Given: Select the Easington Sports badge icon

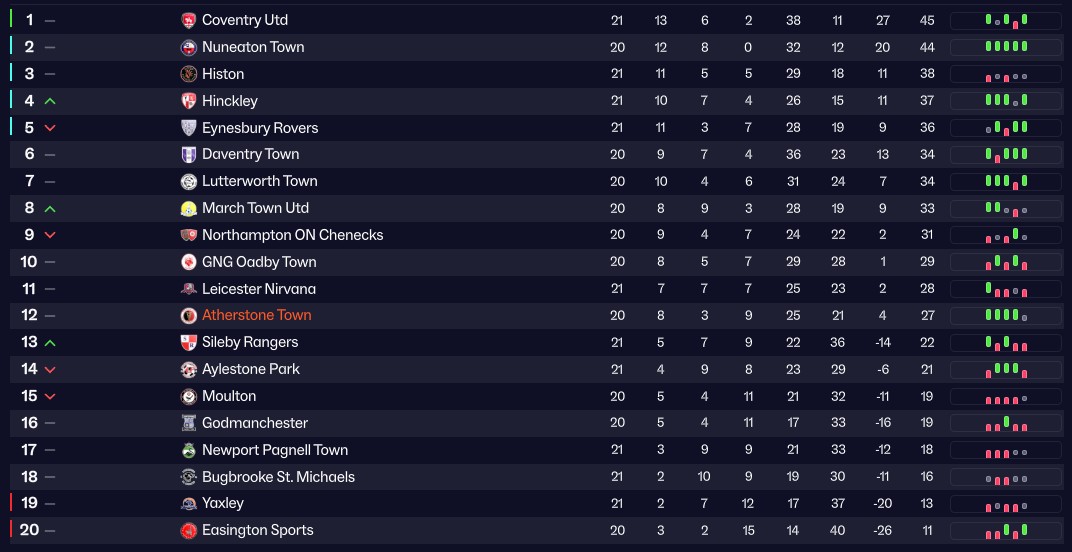Looking at the screenshot, I should (x=189, y=530).
